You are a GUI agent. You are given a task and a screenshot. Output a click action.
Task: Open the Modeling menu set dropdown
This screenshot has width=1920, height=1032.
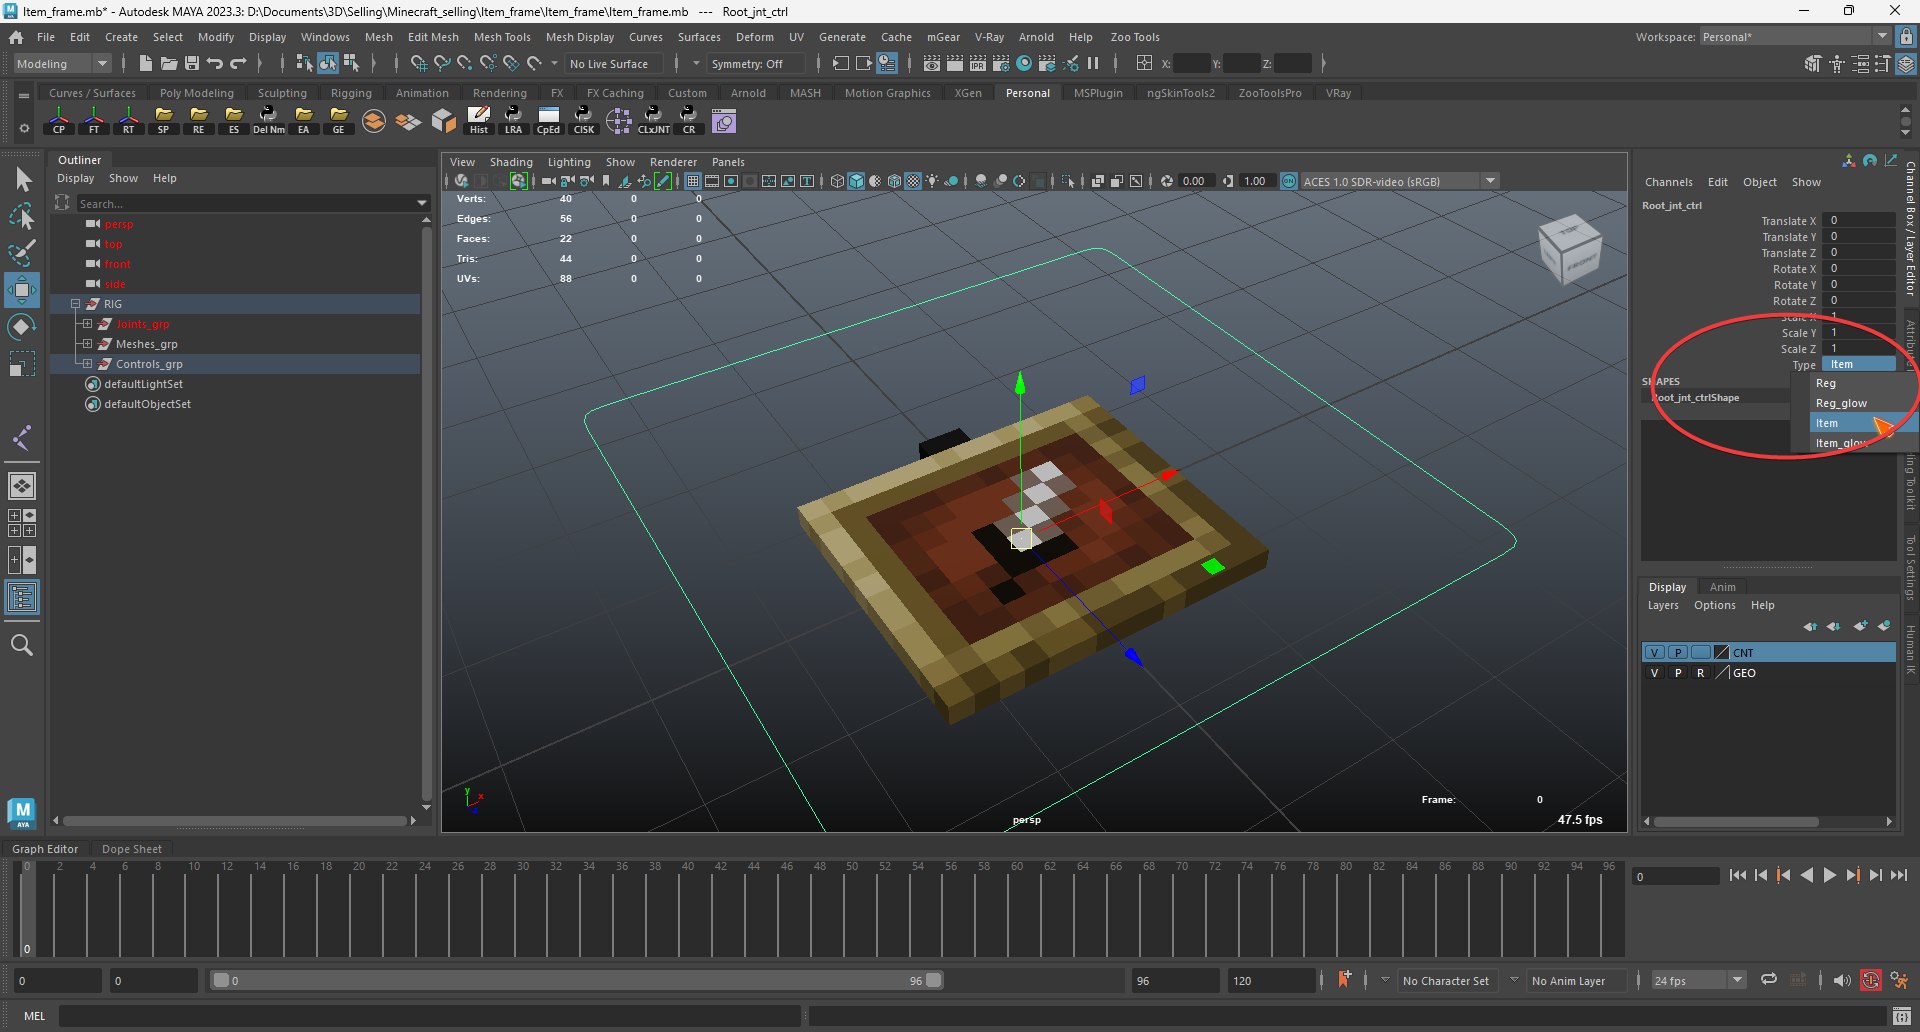pyautogui.click(x=62, y=63)
